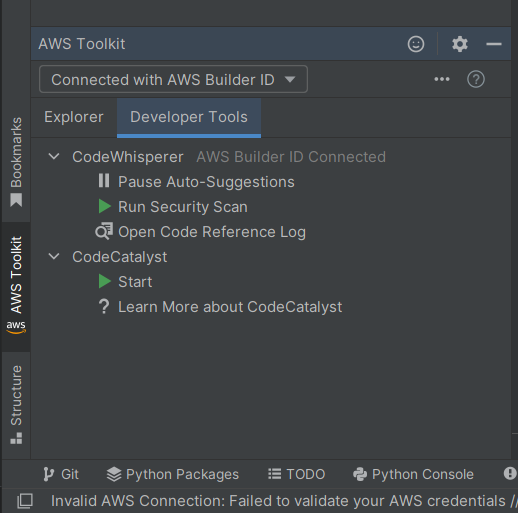Click the Run Security Scan play icon
The height and width of the screenshot is (513, 518).
(x=105, y=206)
